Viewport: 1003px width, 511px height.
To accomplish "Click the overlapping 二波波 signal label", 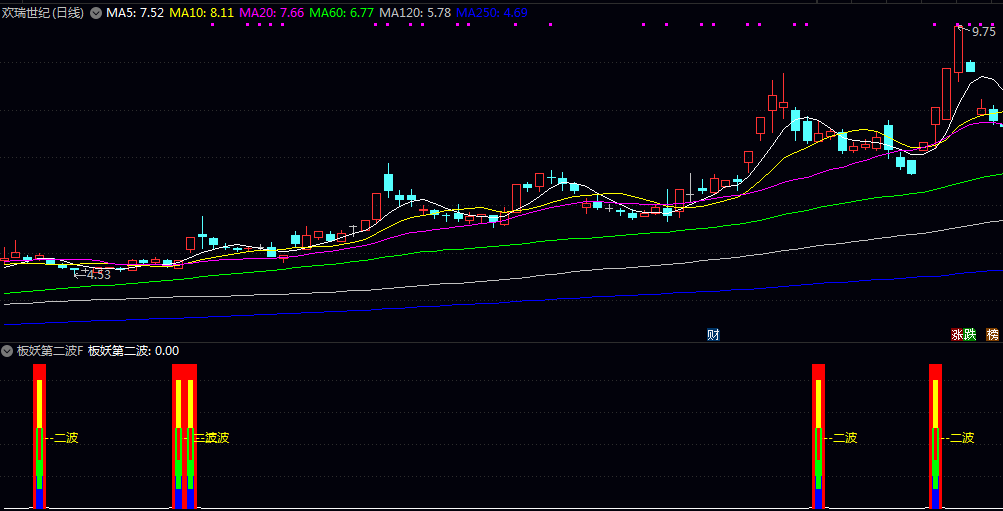I will point(212,438).
